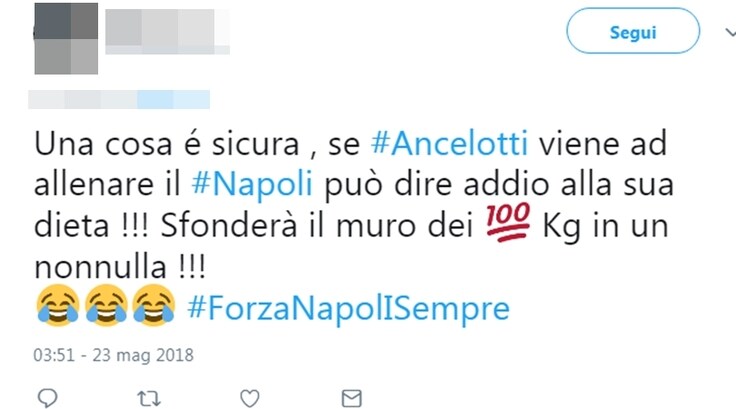Viewport: 736px width, 409px height.
Task: Retweet this tweet using the arrows icon
Action: tap(149, 399)
